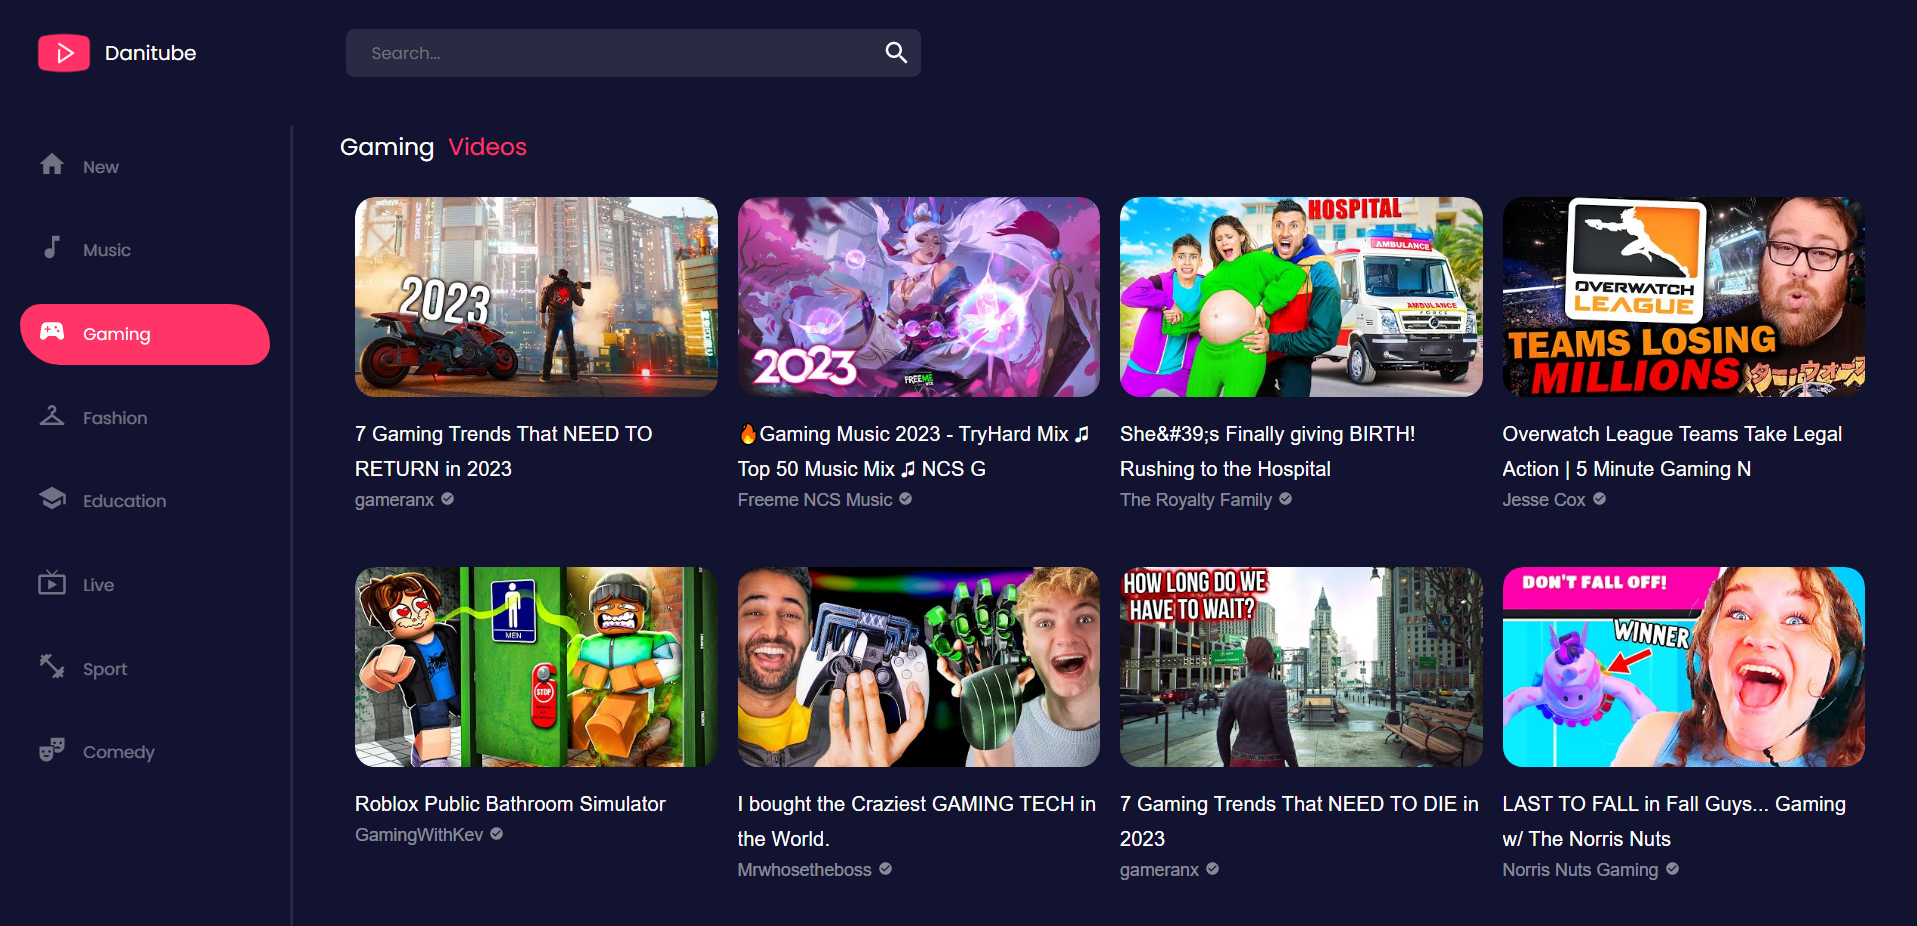Open title Gaming Music 2023 TryHard Mix
Image resolution: width=1917 pixels, height=926 pixels.
(914, 451)
